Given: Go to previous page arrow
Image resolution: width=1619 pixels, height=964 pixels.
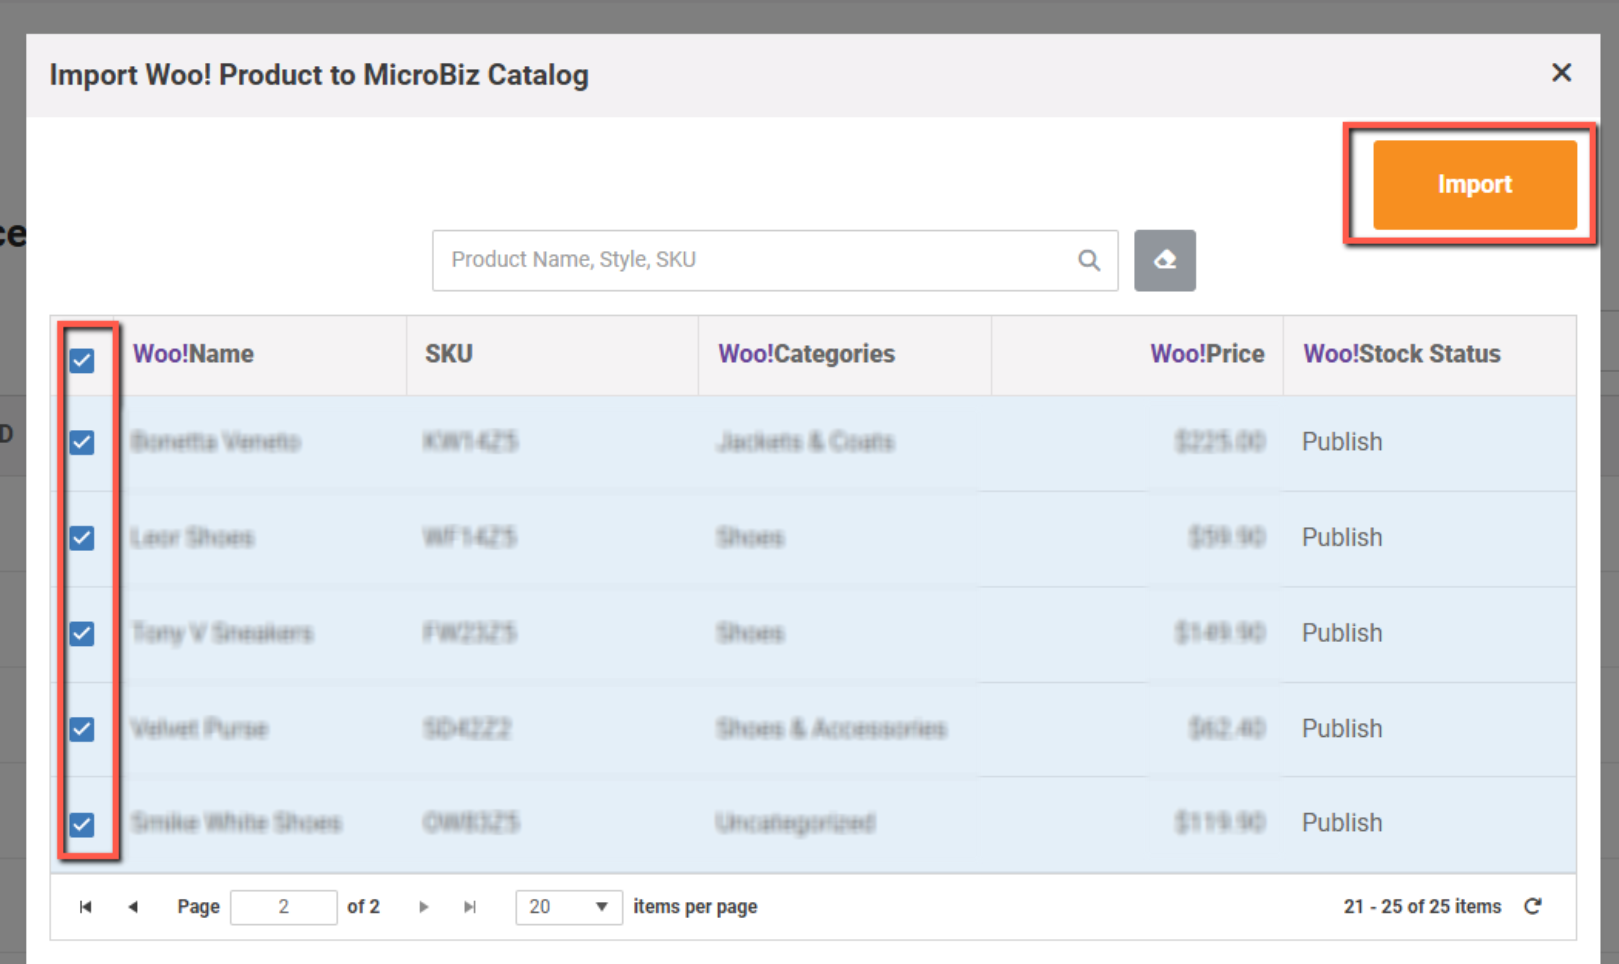Looking at the screenshot, I should tap(133, 907).
